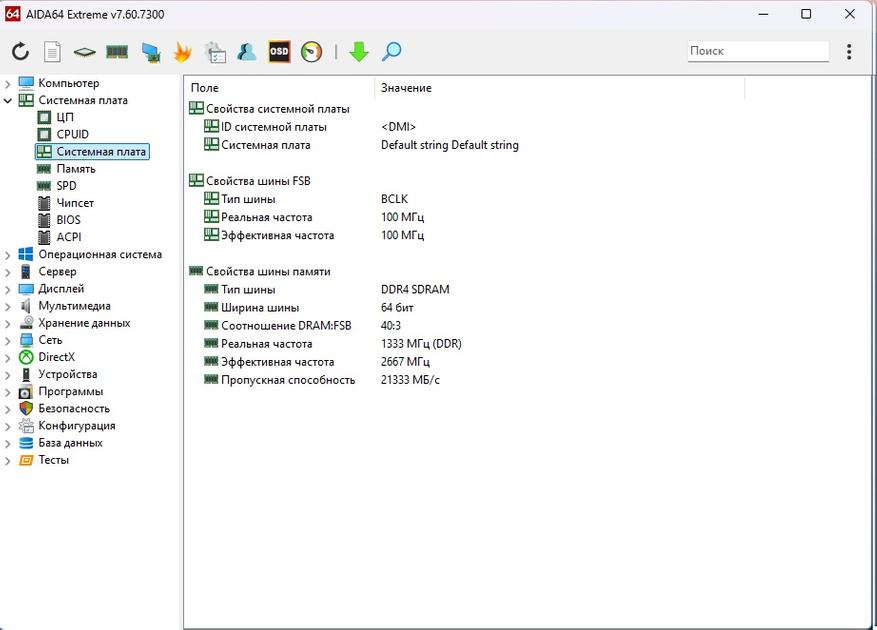The height and width of the screenshot is (630, 877).
Task: Click the gear icon beside Конфигурация
Action: pos(26,426)
